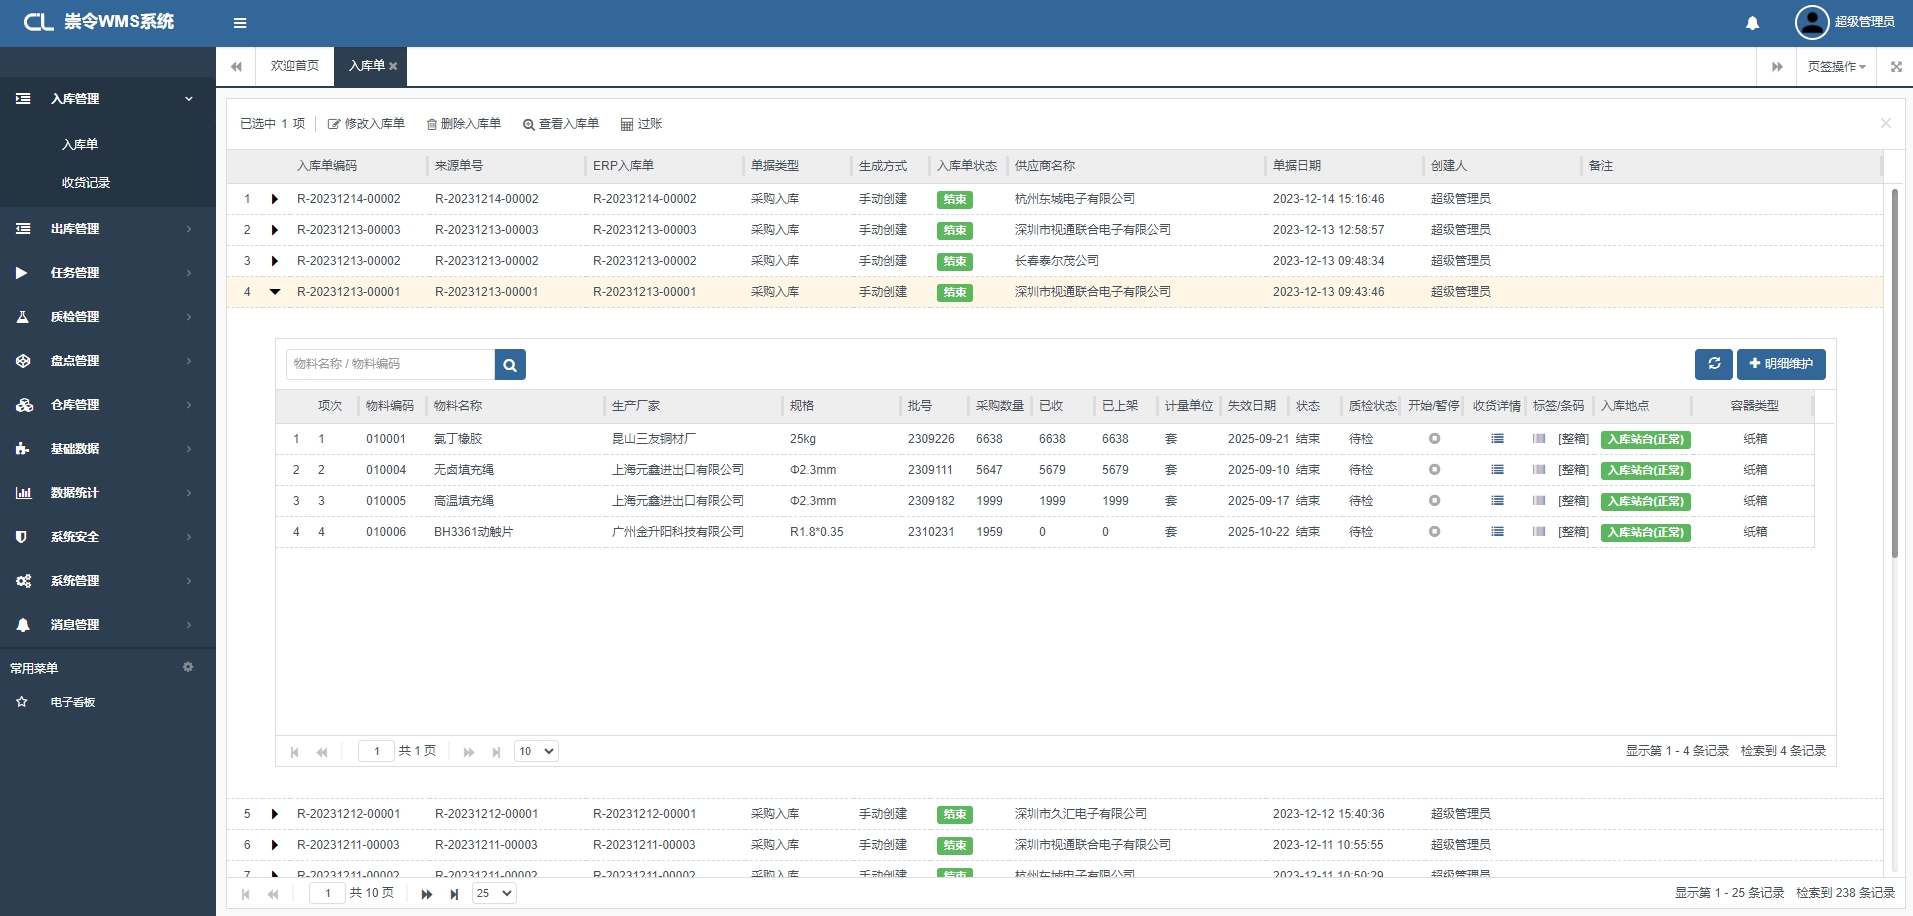
Task: Click 入库站台(正常) badge in 无卤填充绳 row
Action: coord(1645,470)
